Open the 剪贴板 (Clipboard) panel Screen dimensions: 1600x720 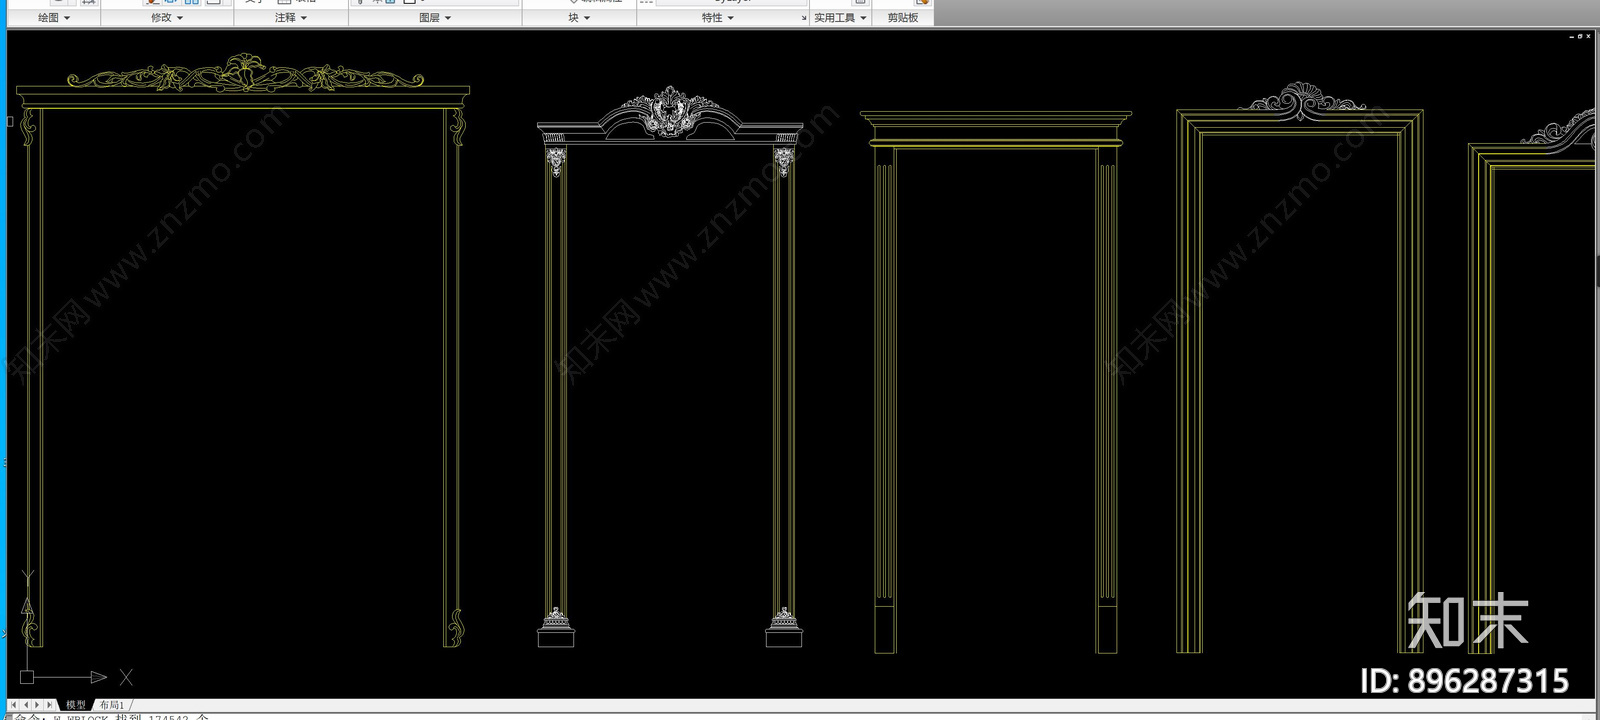point(903,17)
